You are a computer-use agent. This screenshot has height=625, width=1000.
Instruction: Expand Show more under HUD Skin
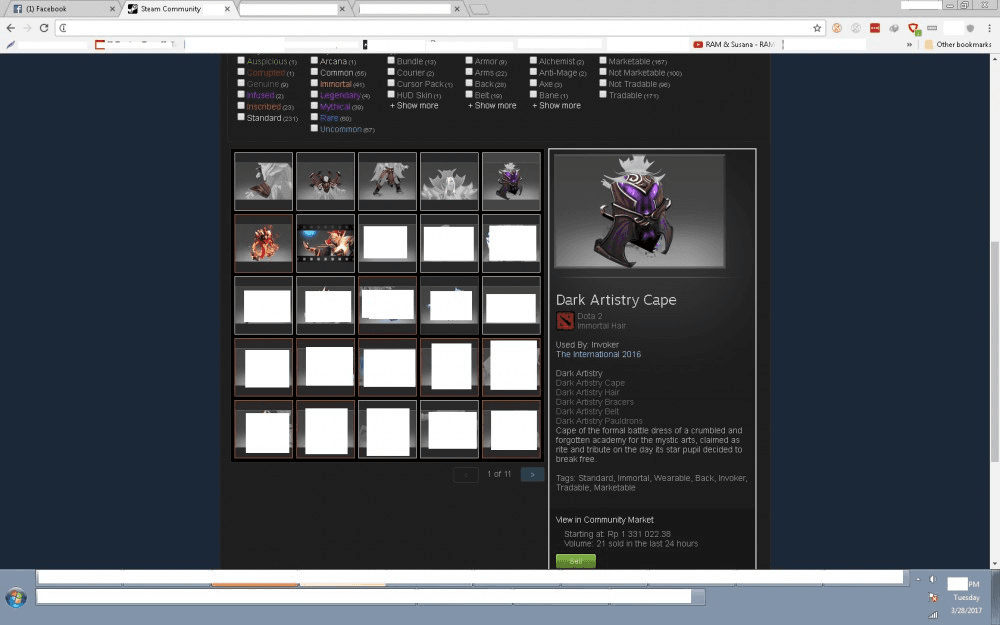pyautogui.click(x=414, y=106)
